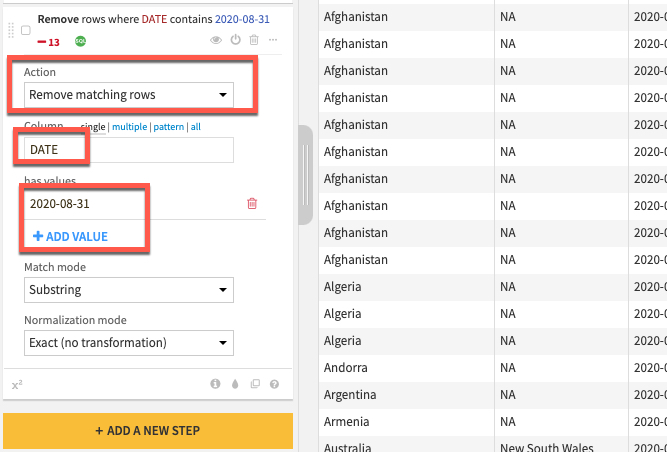Open the step's three-dots more menu
The width and height of the screenshot is (667, 452).
[273, 40]
